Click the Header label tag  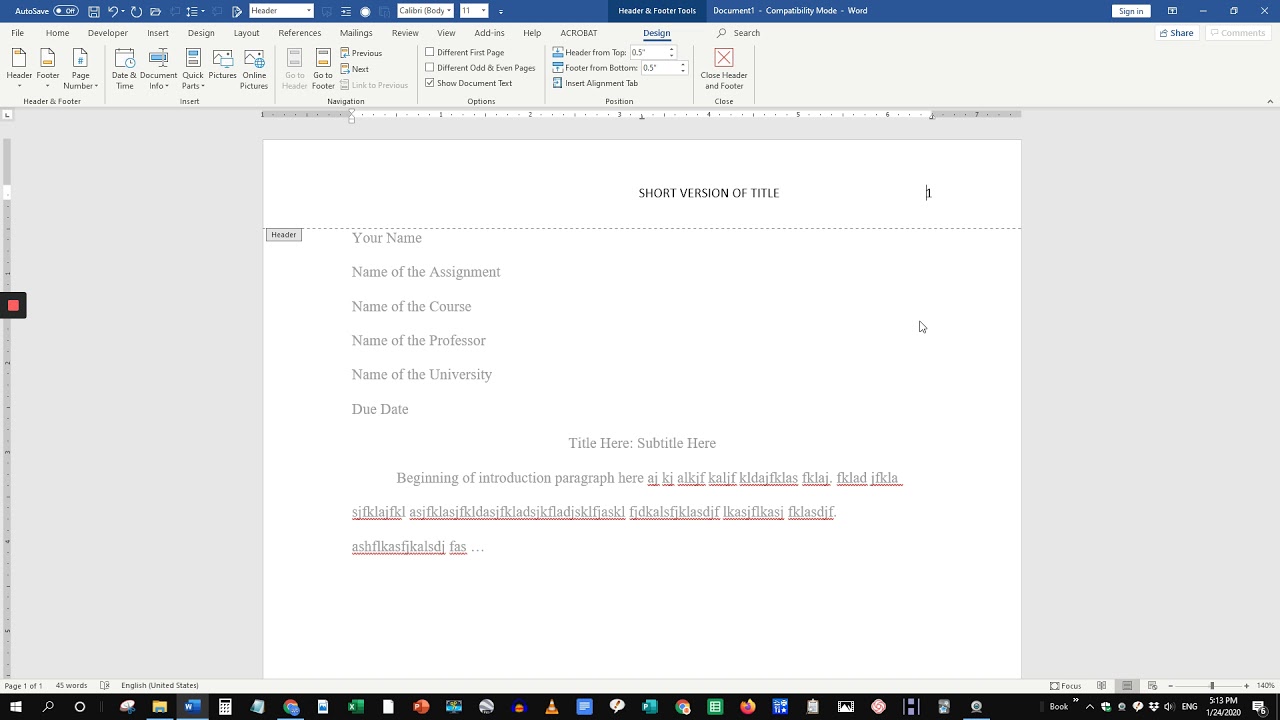pos(284,235)
